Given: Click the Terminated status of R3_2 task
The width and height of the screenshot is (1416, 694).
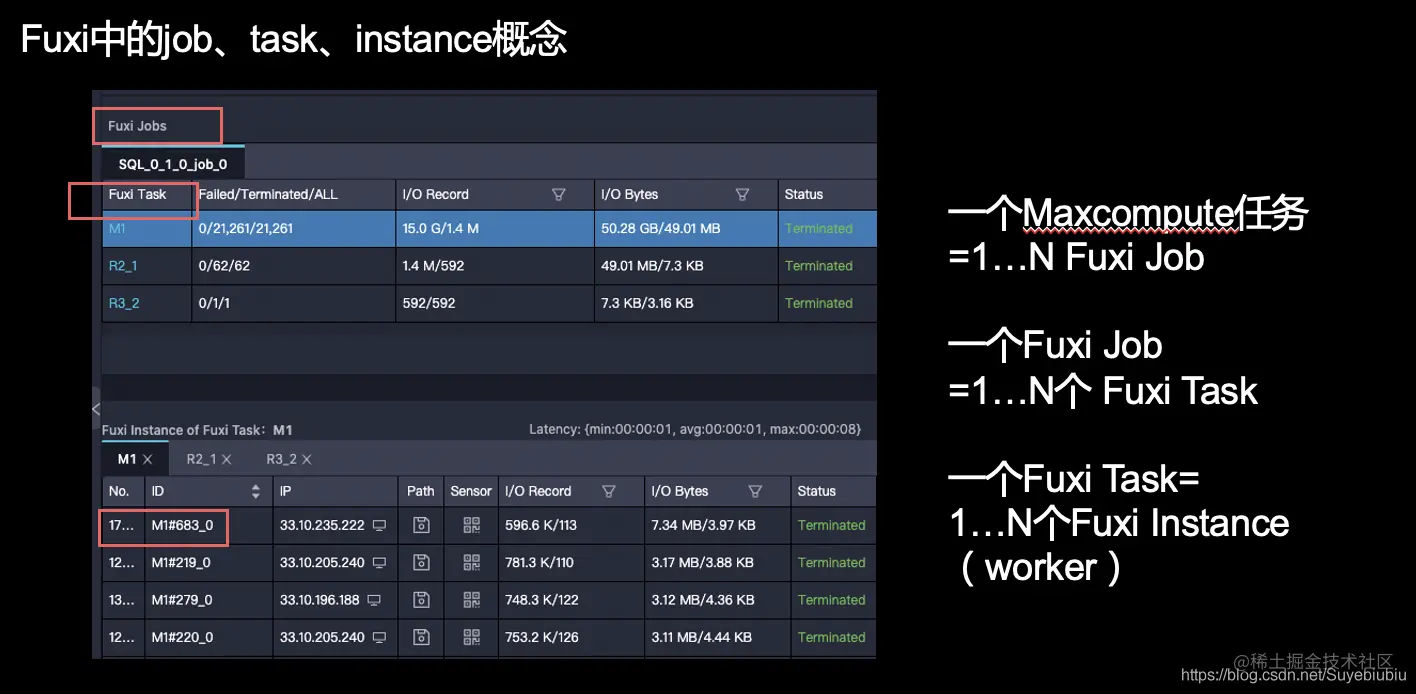Looking at the screenshot, I should click(819, 303).
